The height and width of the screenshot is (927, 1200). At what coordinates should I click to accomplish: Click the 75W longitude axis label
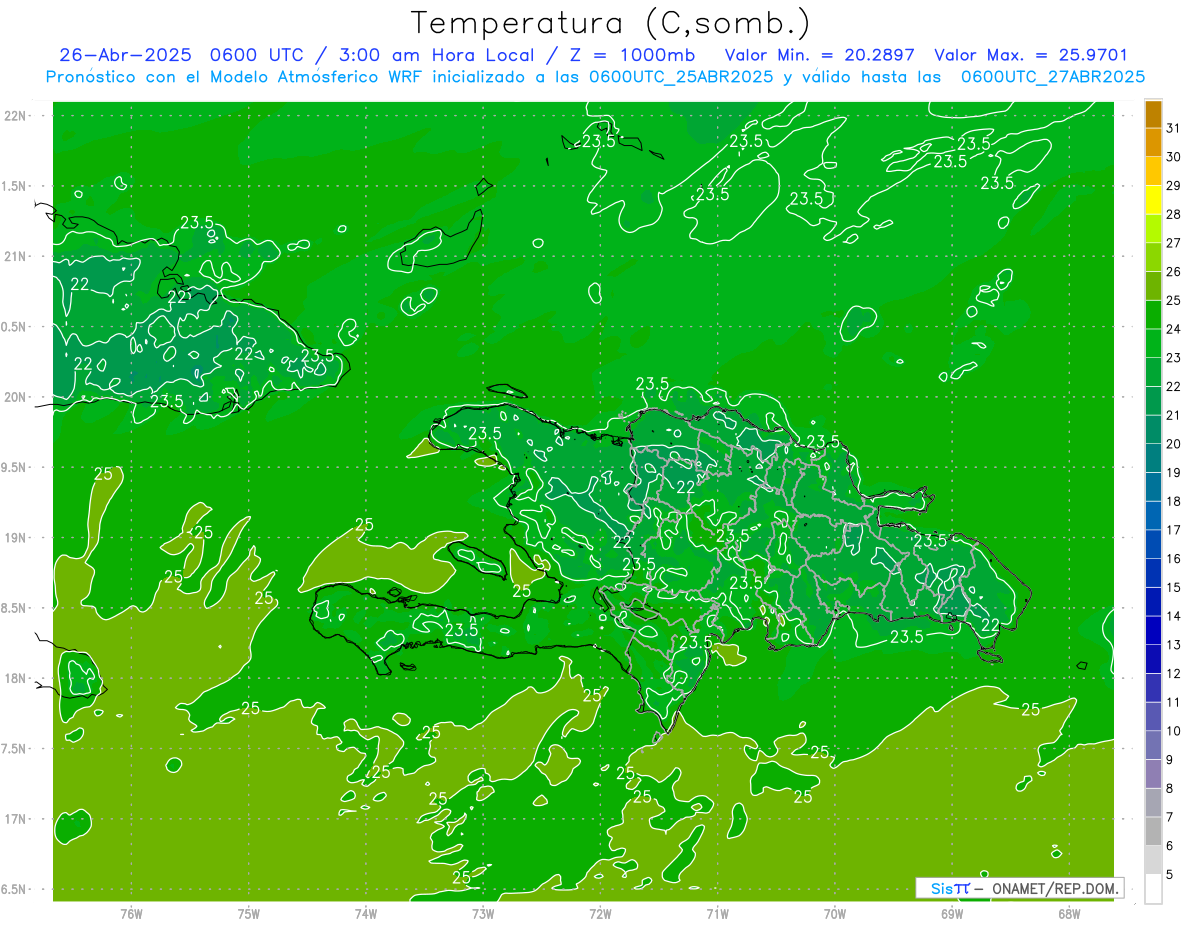tap(248, 914)
